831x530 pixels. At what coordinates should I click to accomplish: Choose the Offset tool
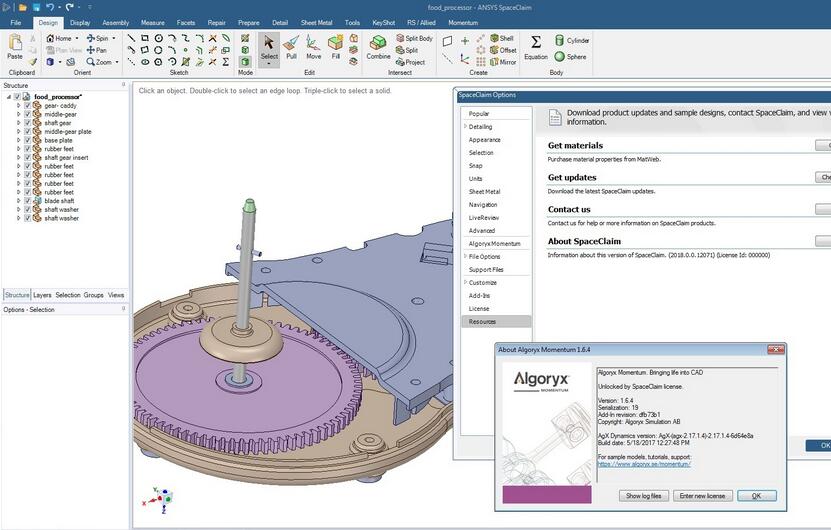pos(503,50)
